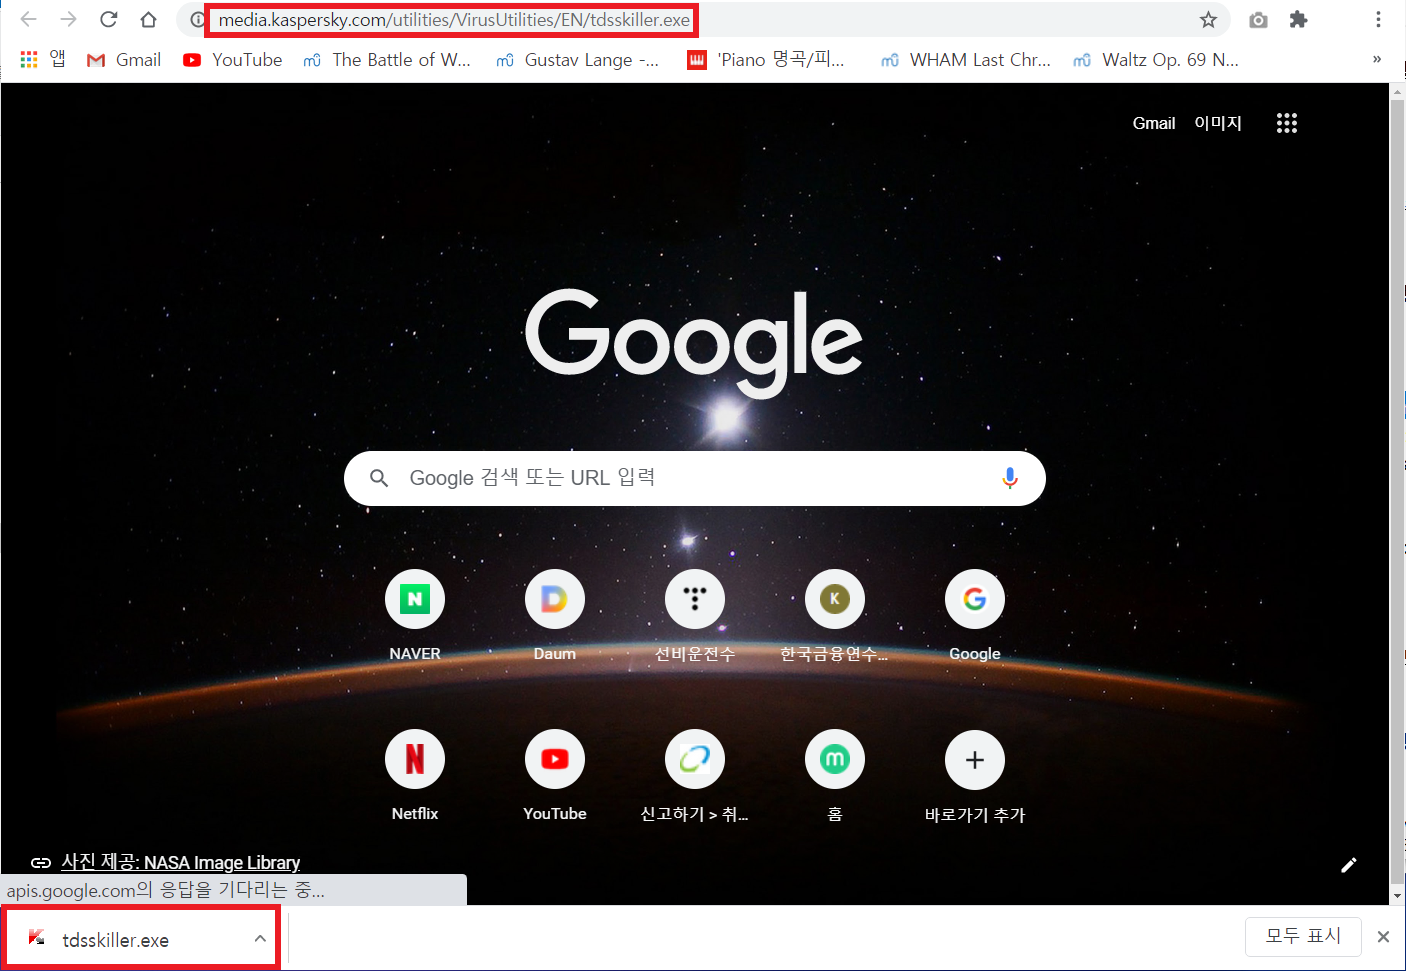
Task: Open the Chrome three-dot menu
Action: click(1378, 19)
